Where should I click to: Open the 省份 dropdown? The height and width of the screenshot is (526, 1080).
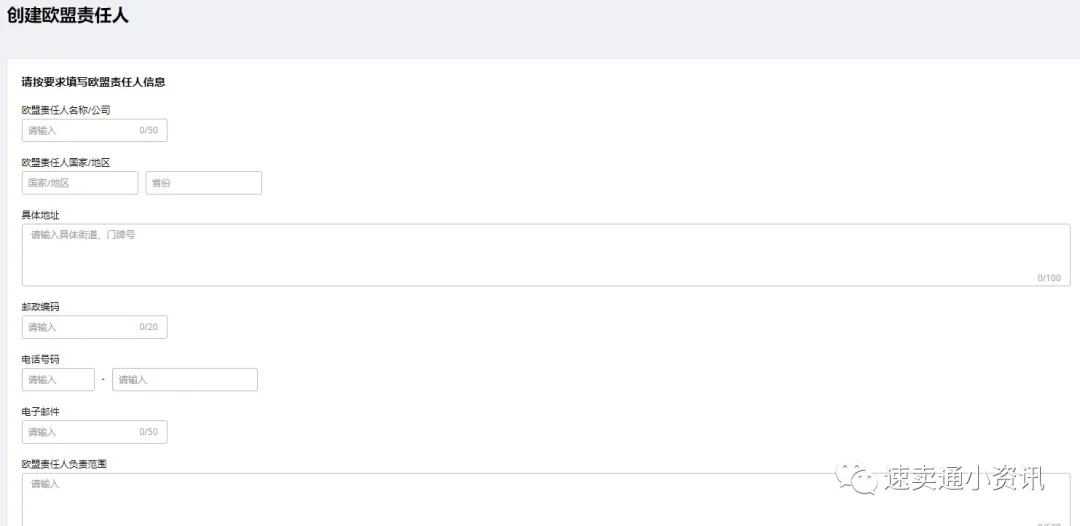(x=204, y=183)
